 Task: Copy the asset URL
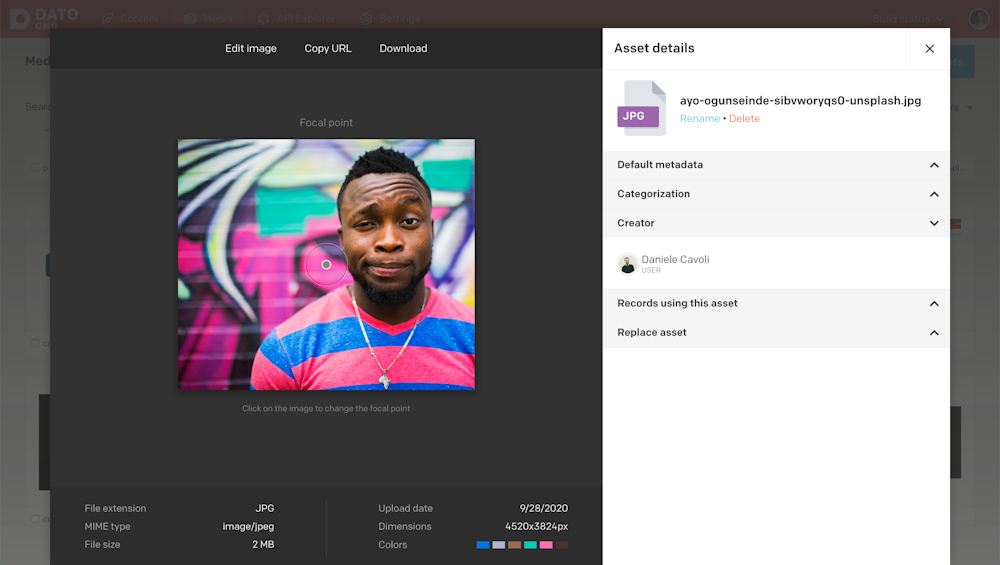pos(328,48)
